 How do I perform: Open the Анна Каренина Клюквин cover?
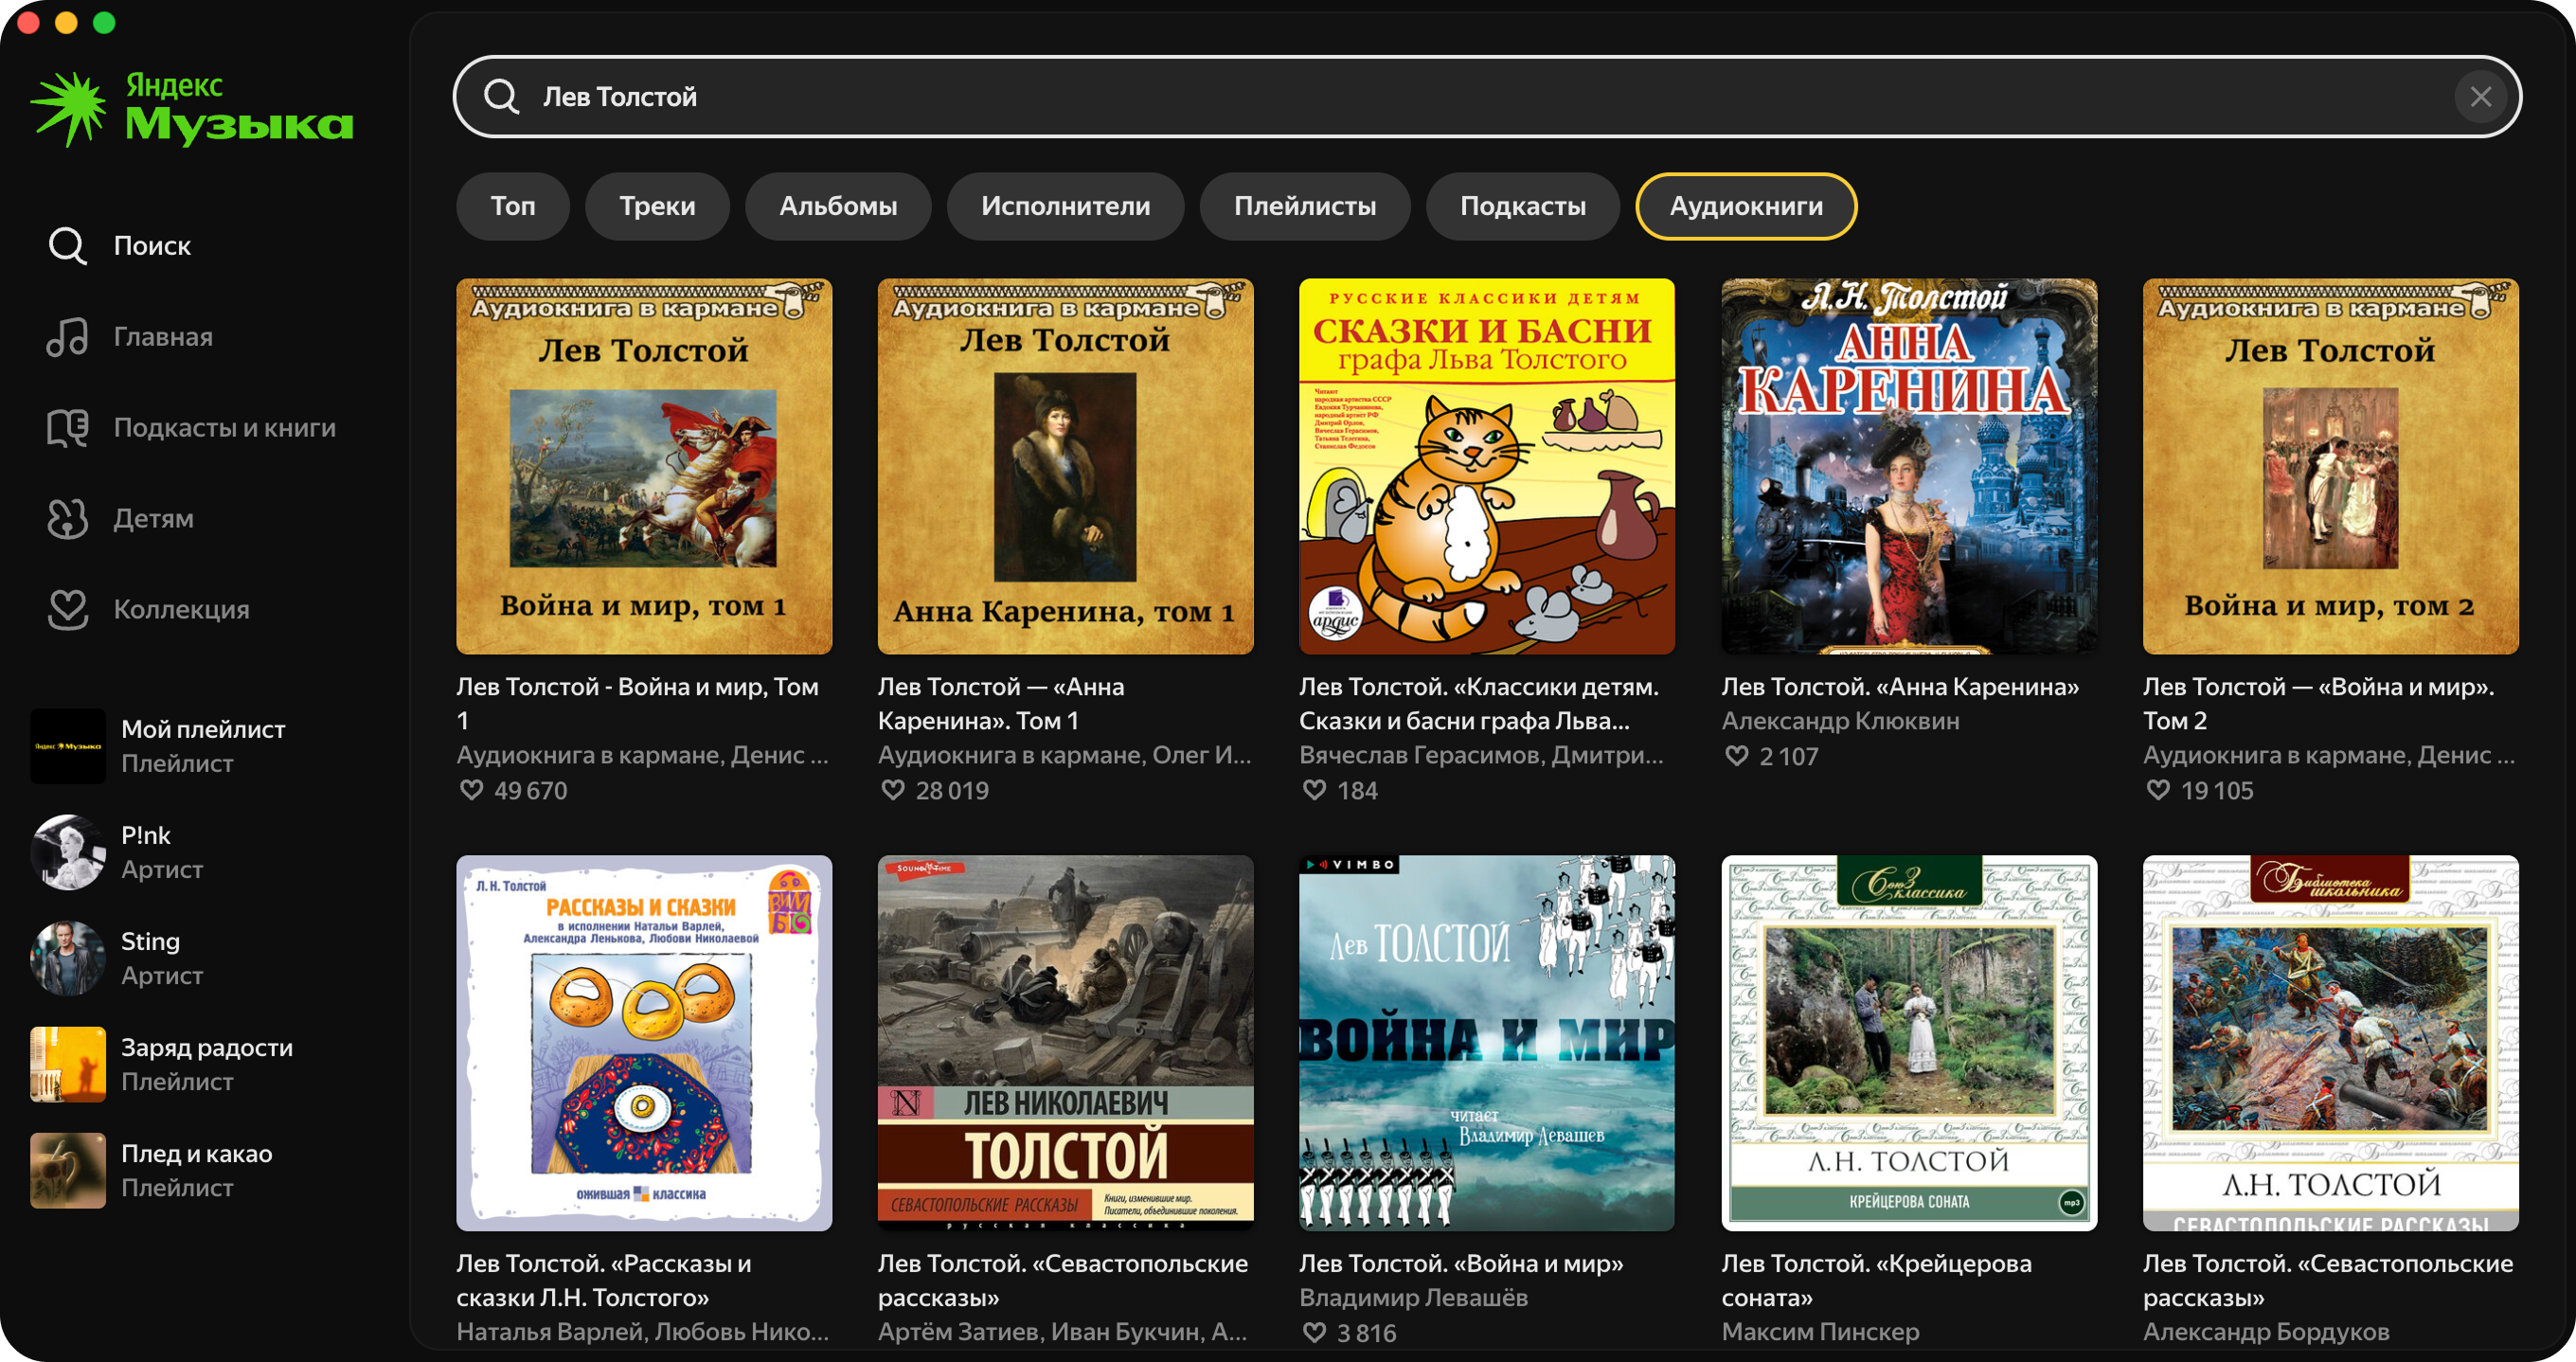(1909, 466)
